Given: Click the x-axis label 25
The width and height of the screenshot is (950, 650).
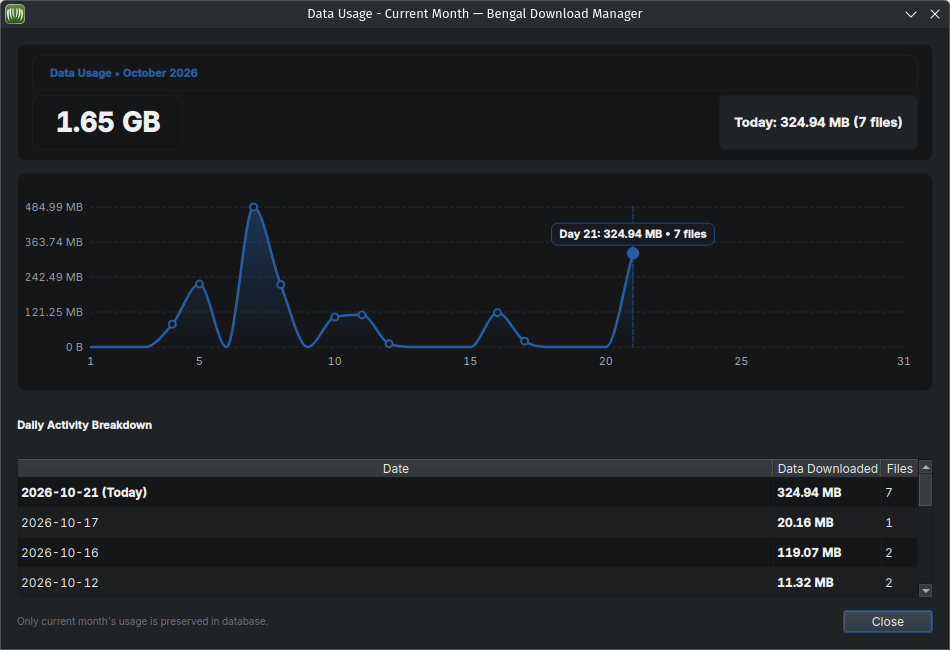Looking at the screenshot, I should [741, 361].
